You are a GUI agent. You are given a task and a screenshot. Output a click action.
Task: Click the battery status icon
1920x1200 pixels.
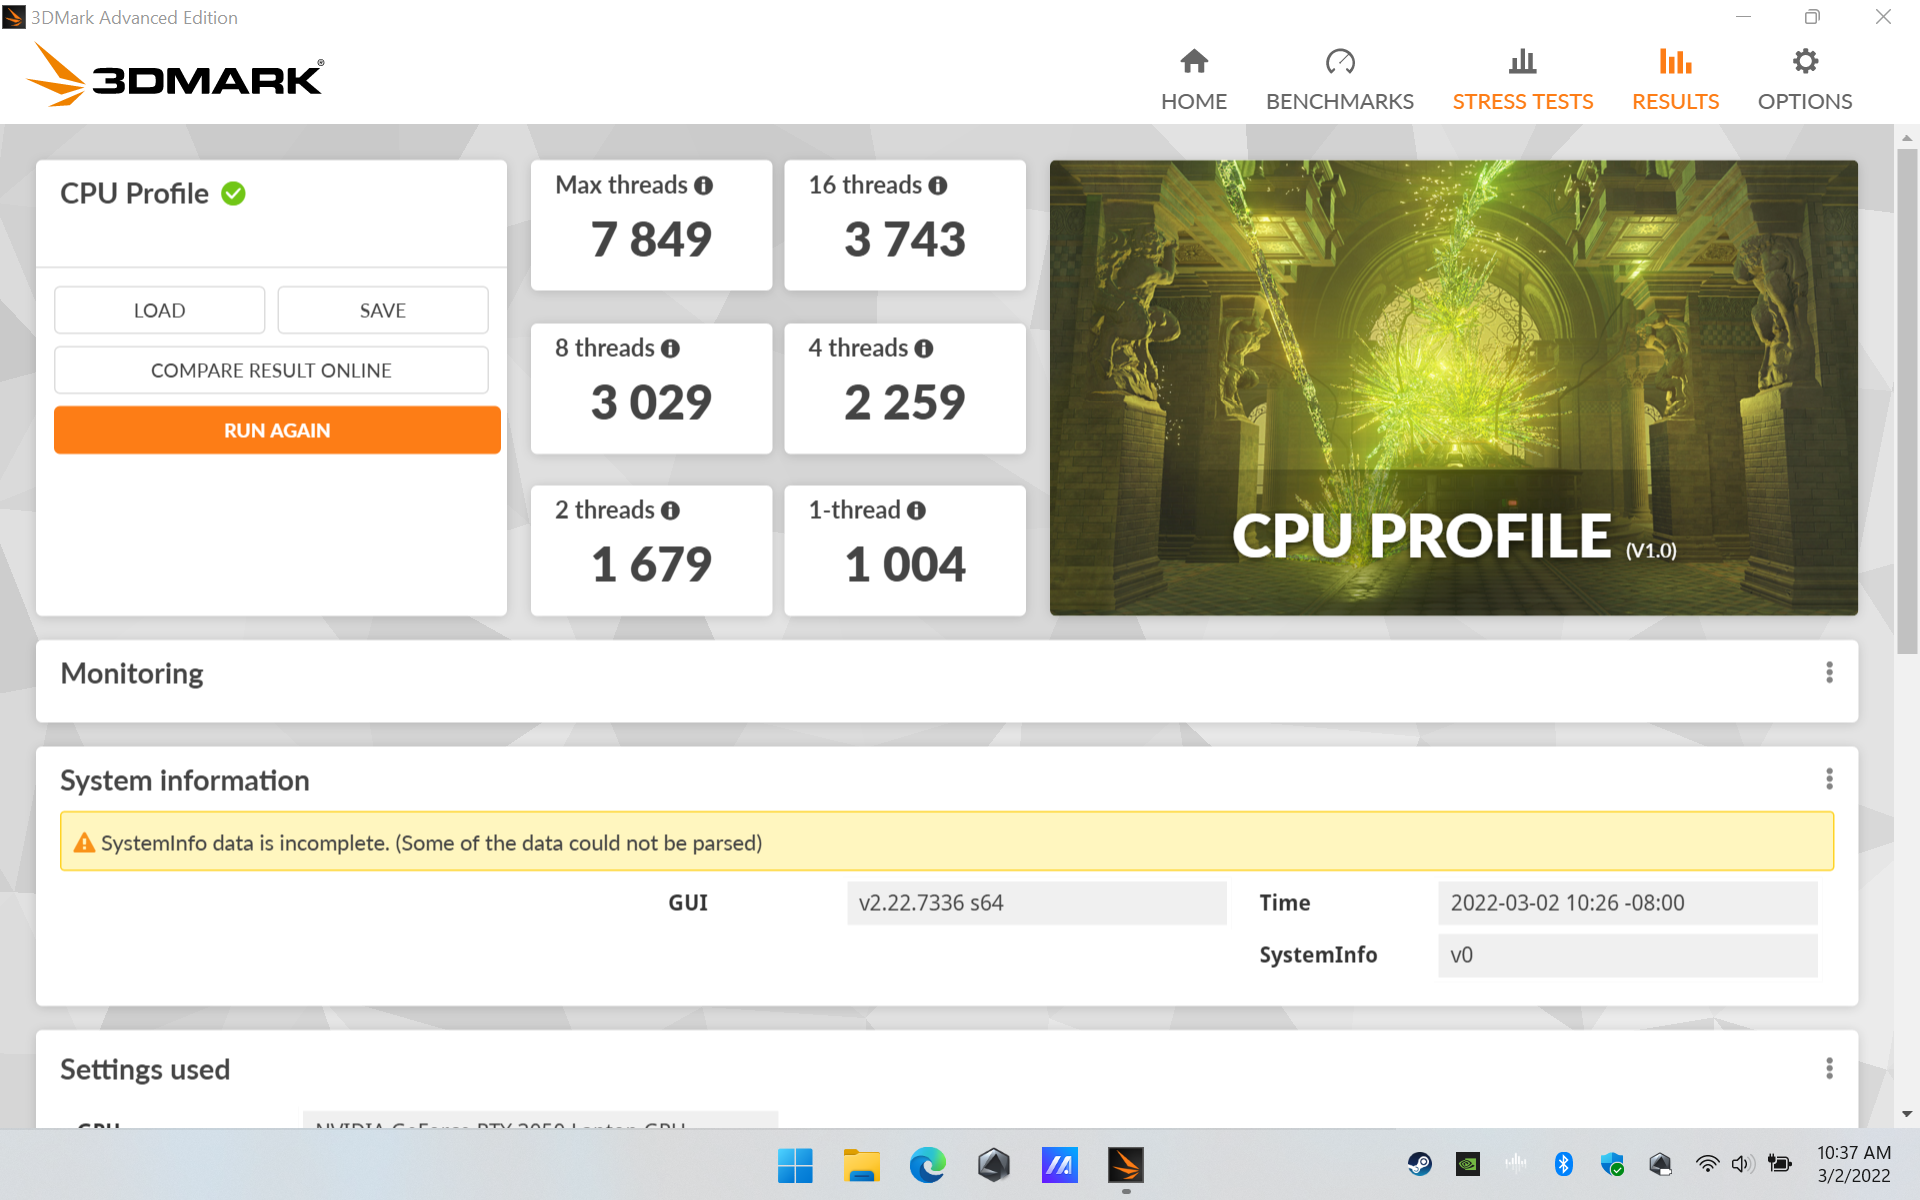click(x=1779, y=1164)
